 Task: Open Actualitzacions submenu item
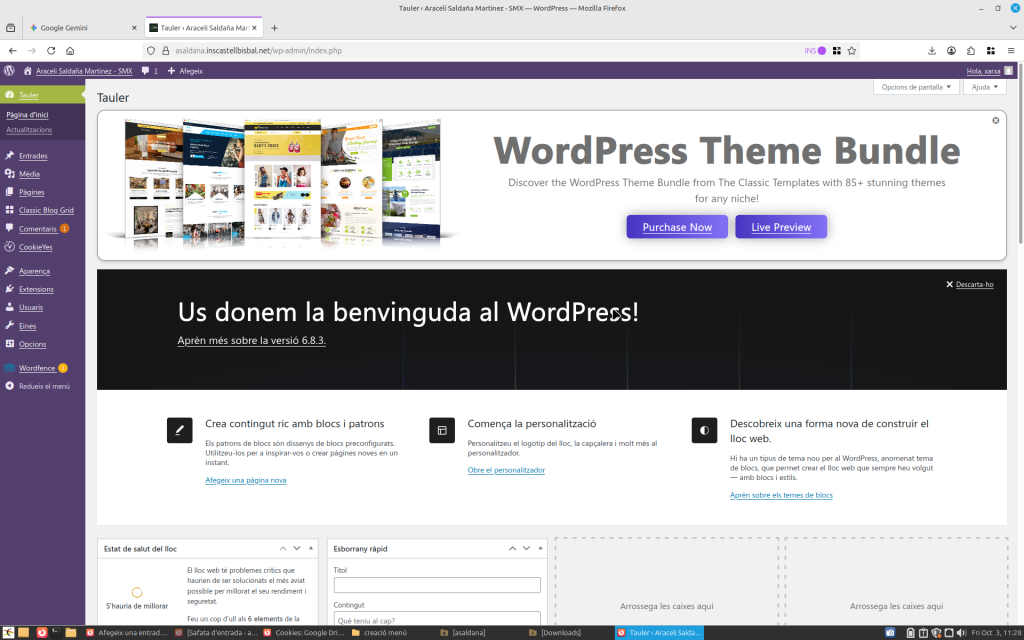[x=29, y=130]
